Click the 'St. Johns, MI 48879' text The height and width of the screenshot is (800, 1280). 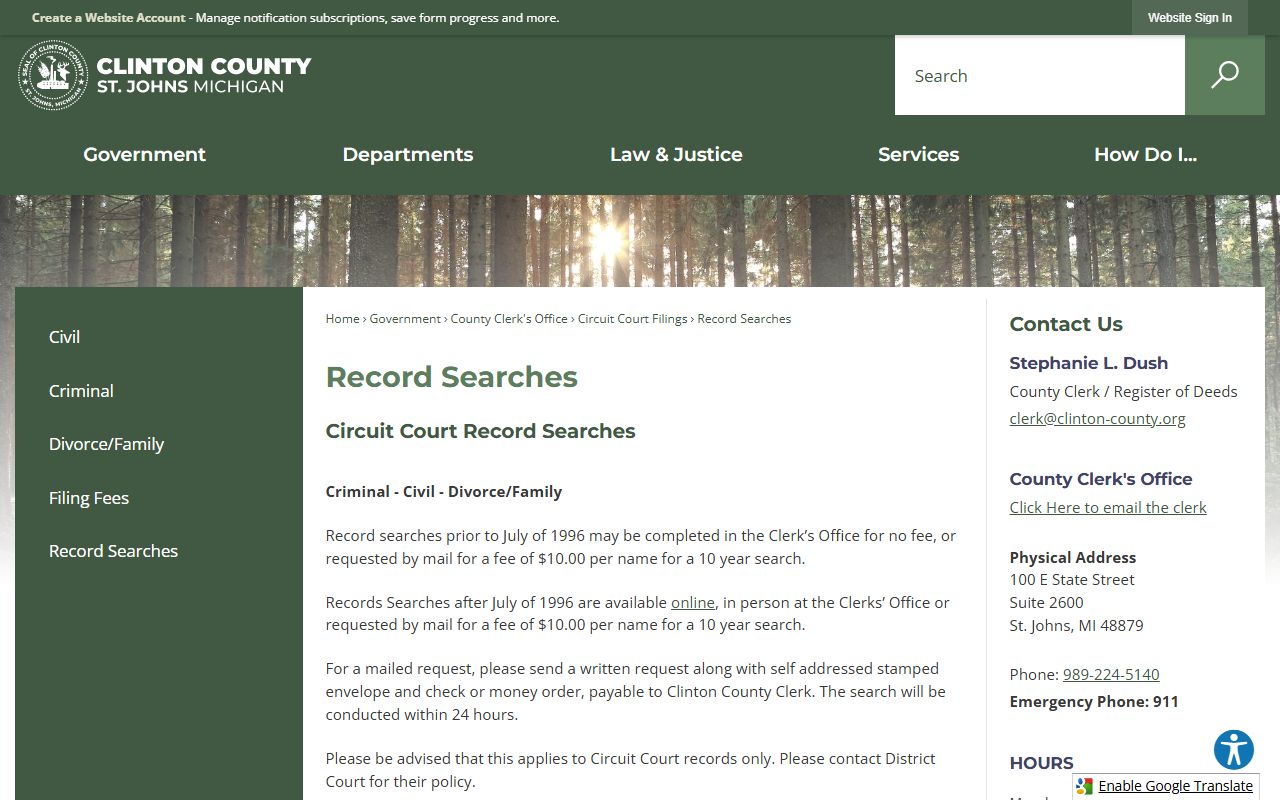click(x=1077, y=626)
